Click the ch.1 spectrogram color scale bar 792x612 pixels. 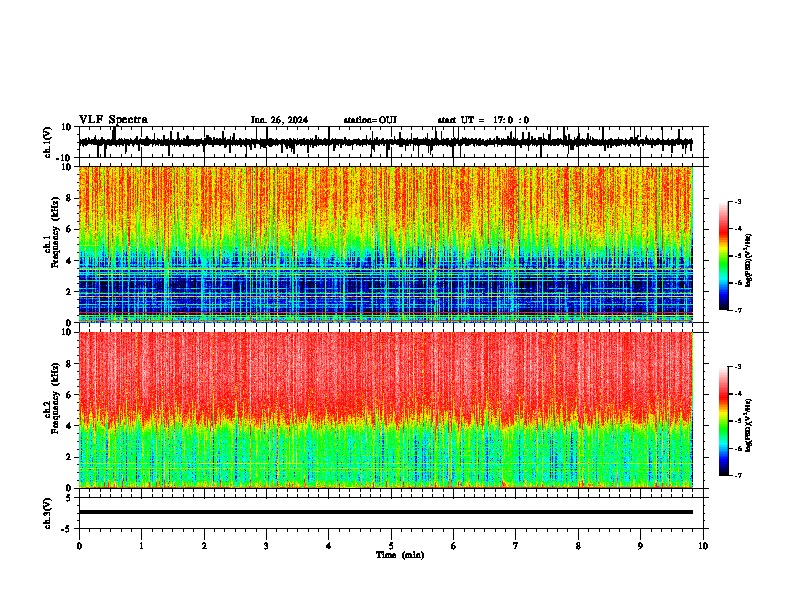pyautogui.click(x=723, y=255)
